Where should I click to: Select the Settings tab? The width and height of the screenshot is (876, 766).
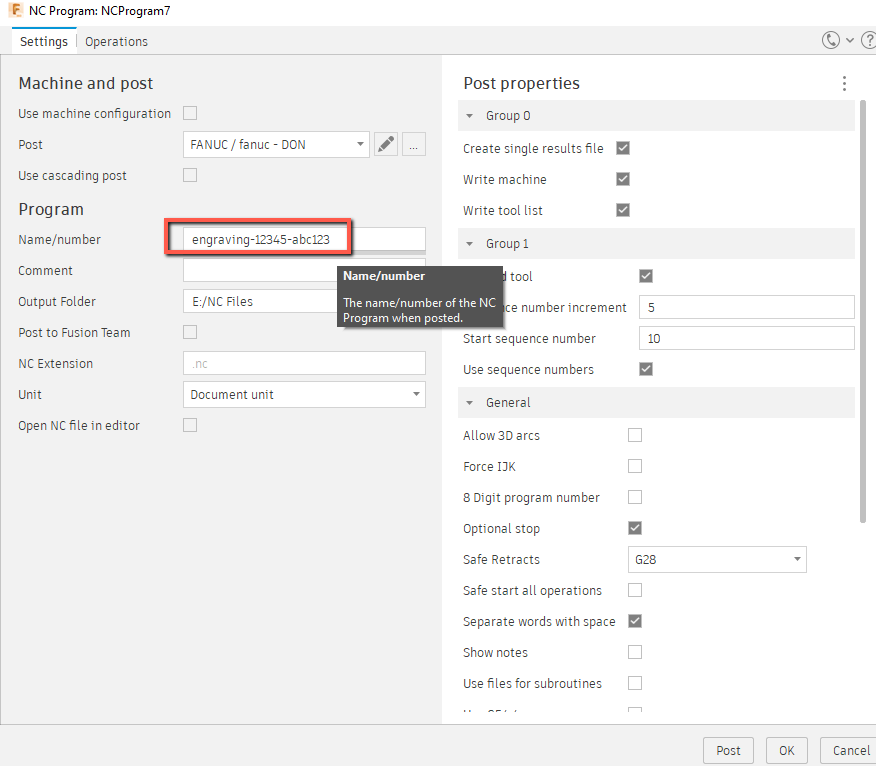point(43,42)
